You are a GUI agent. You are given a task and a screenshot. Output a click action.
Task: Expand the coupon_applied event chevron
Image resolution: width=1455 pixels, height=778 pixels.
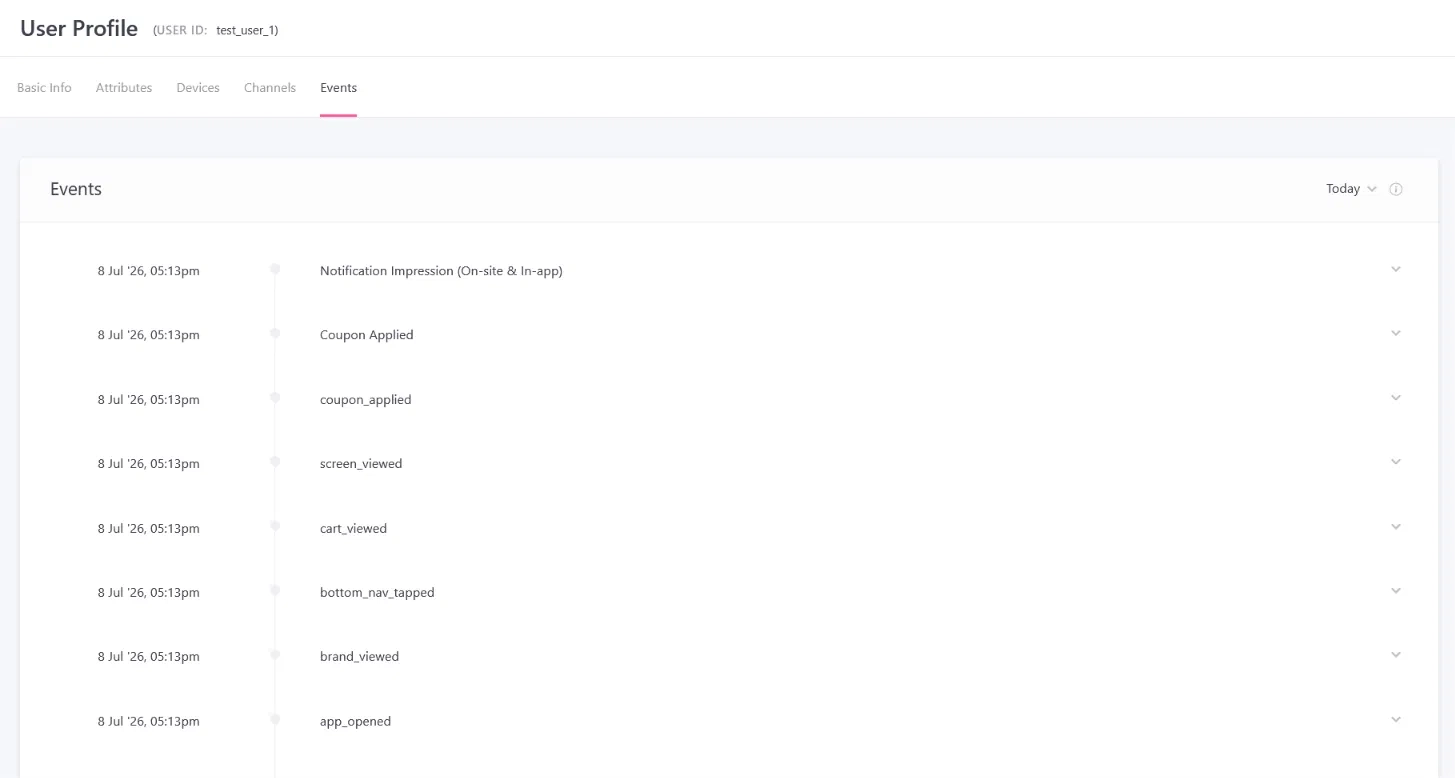pyautogui.click(x=1396, y=398)
